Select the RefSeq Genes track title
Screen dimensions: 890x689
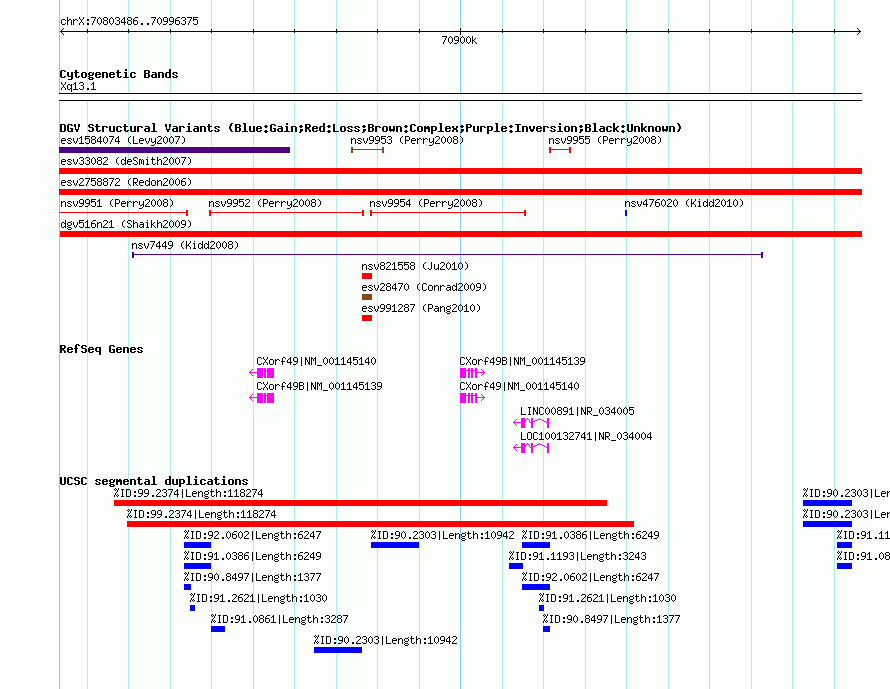(x=101, y=349)
